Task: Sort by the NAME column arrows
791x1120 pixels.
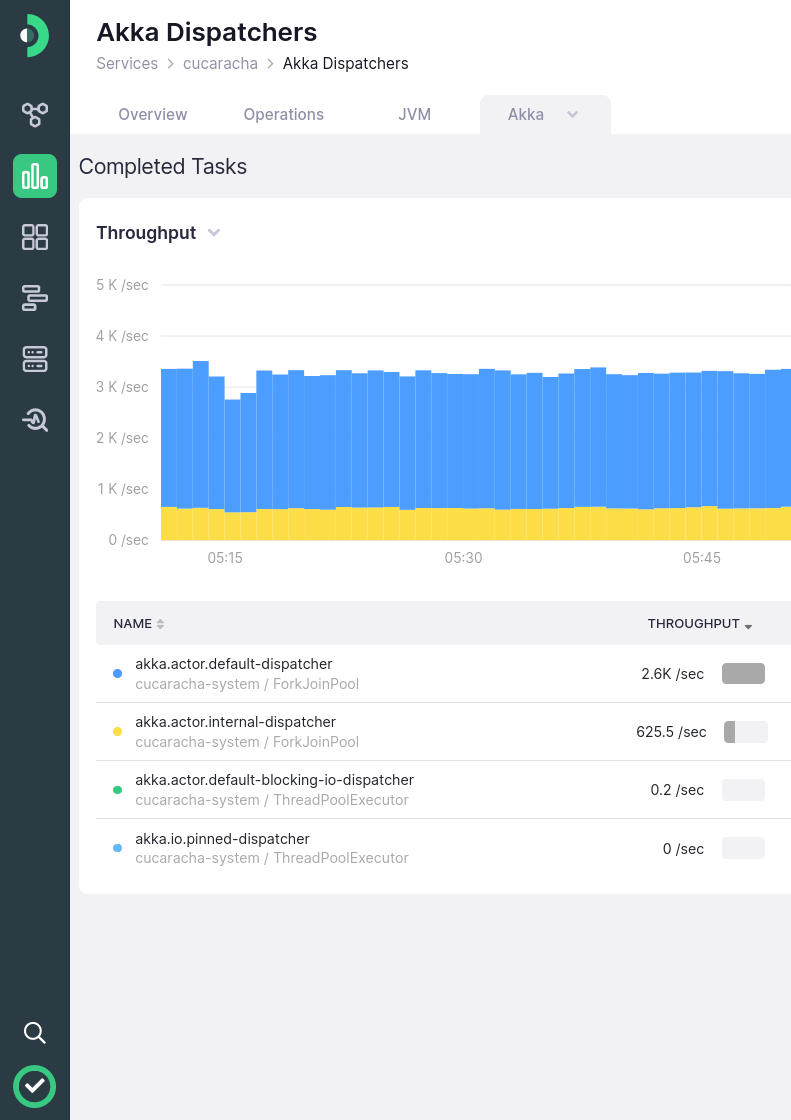Action: tap(160, 624)
